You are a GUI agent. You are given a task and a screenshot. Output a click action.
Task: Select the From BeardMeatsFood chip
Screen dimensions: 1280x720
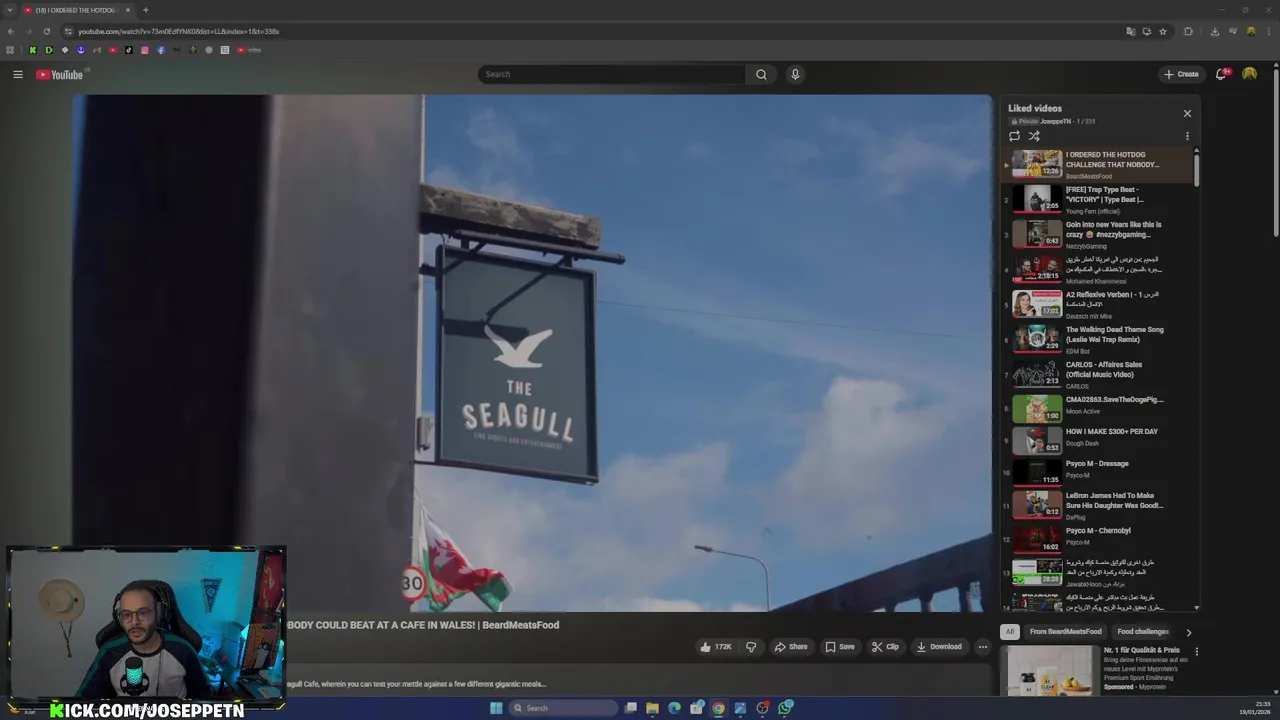click(x=1065, y=632)
